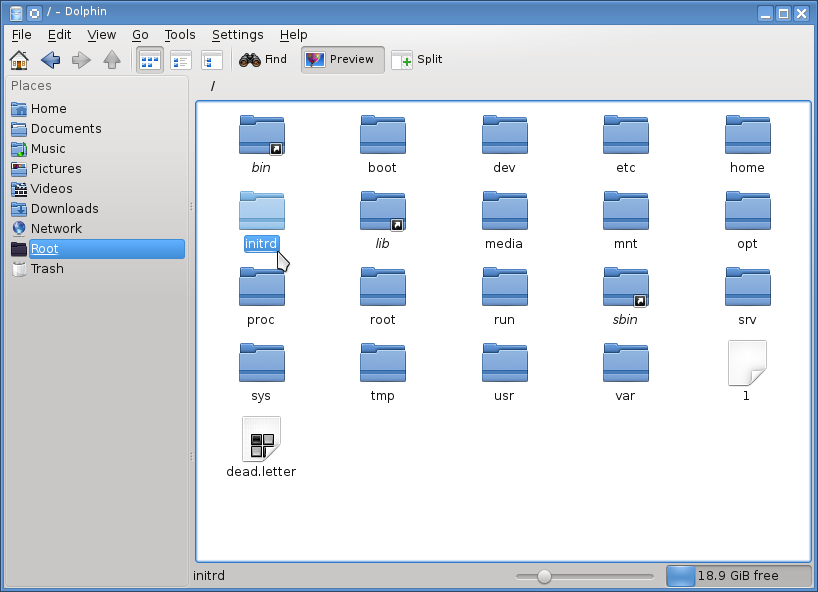Open the Help menu
The width and height of the screenshot is (818, 592).
point(293,35)
